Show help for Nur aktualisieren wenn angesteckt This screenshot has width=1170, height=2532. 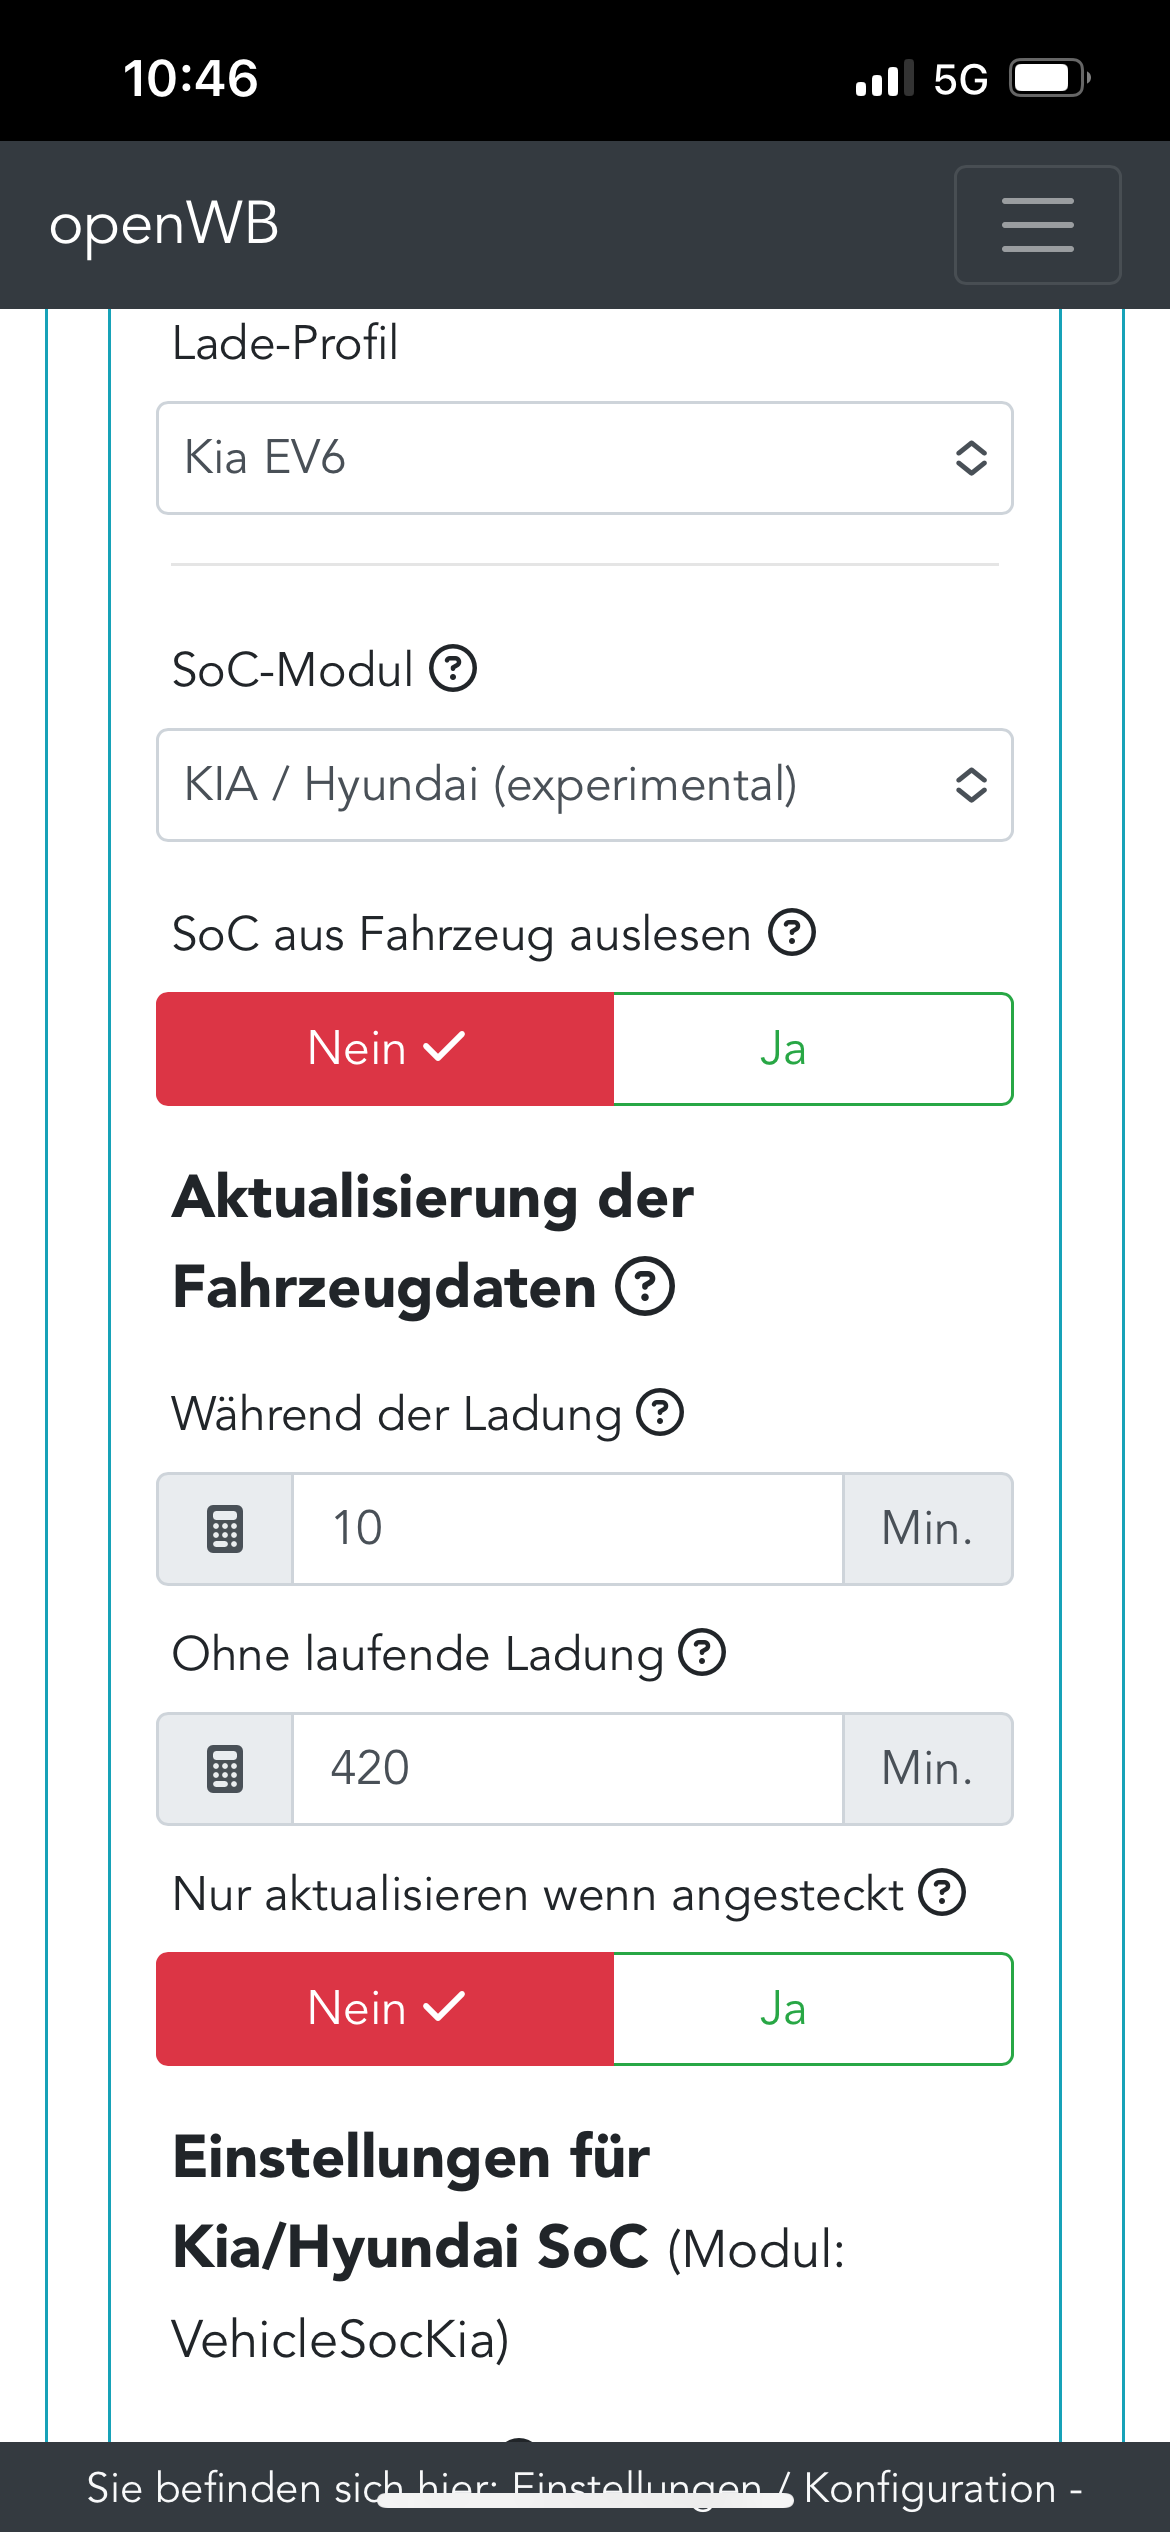pyautogui.click(x=942, y=1893)
